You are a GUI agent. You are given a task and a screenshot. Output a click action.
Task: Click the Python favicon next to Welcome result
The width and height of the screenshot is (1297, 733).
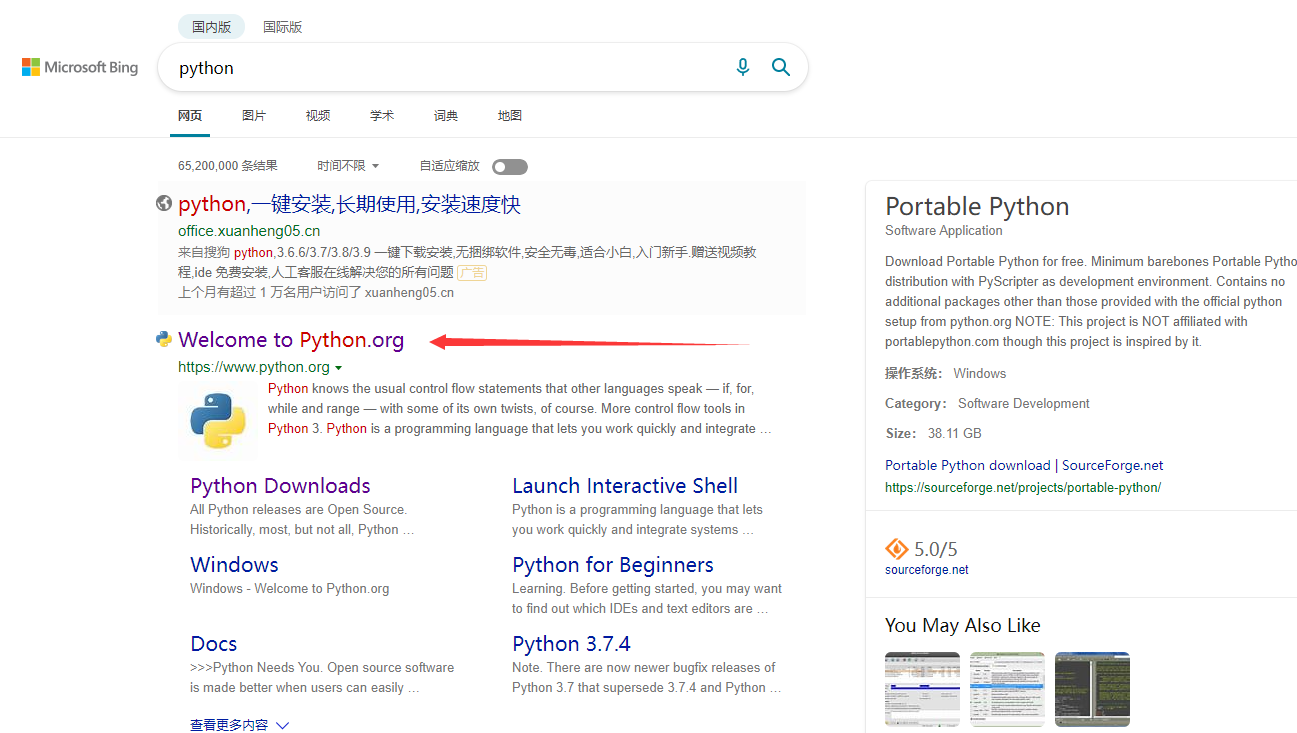coord(163,338)
